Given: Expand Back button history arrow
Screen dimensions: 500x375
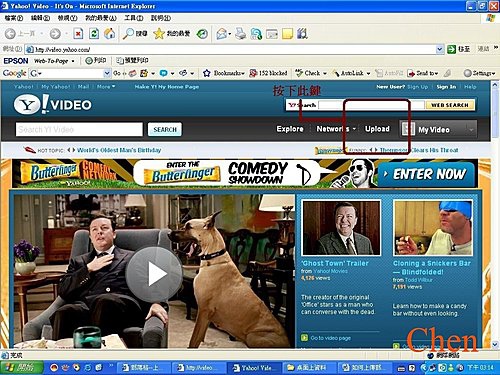Looking at the screenshot, I should (42, 34).
